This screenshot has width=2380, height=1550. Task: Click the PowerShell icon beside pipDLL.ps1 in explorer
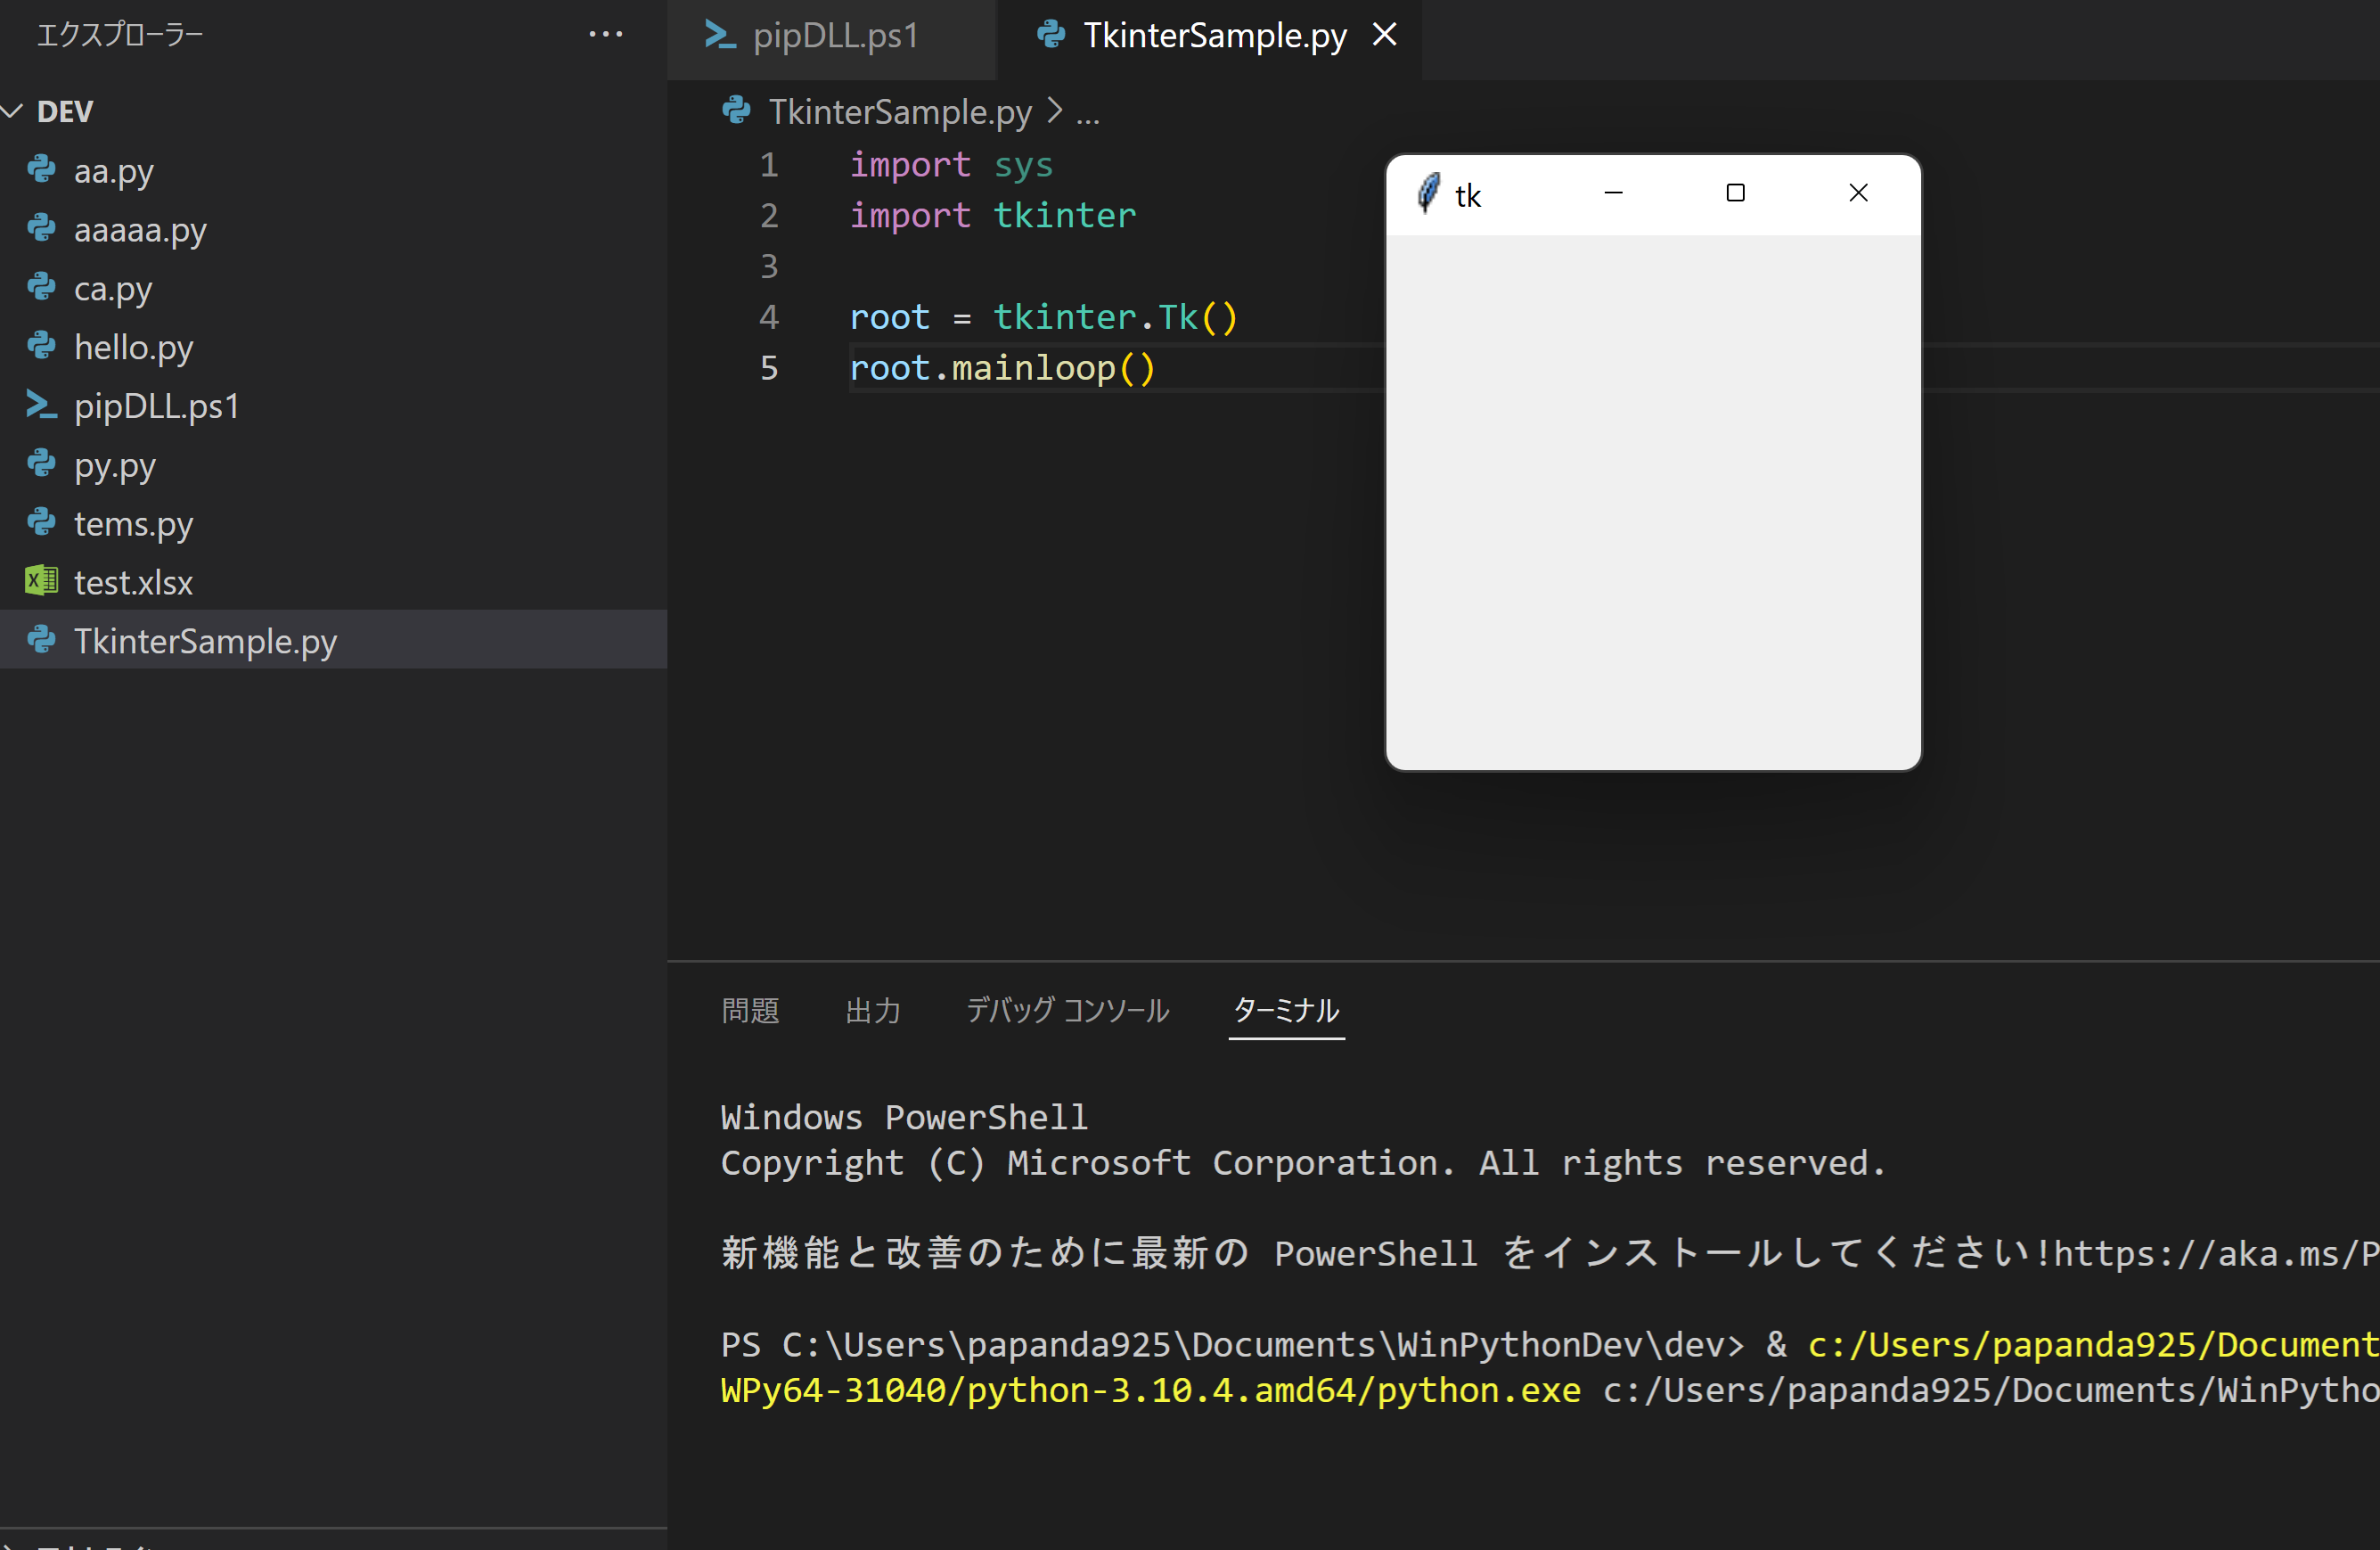(x=41, y=404)
